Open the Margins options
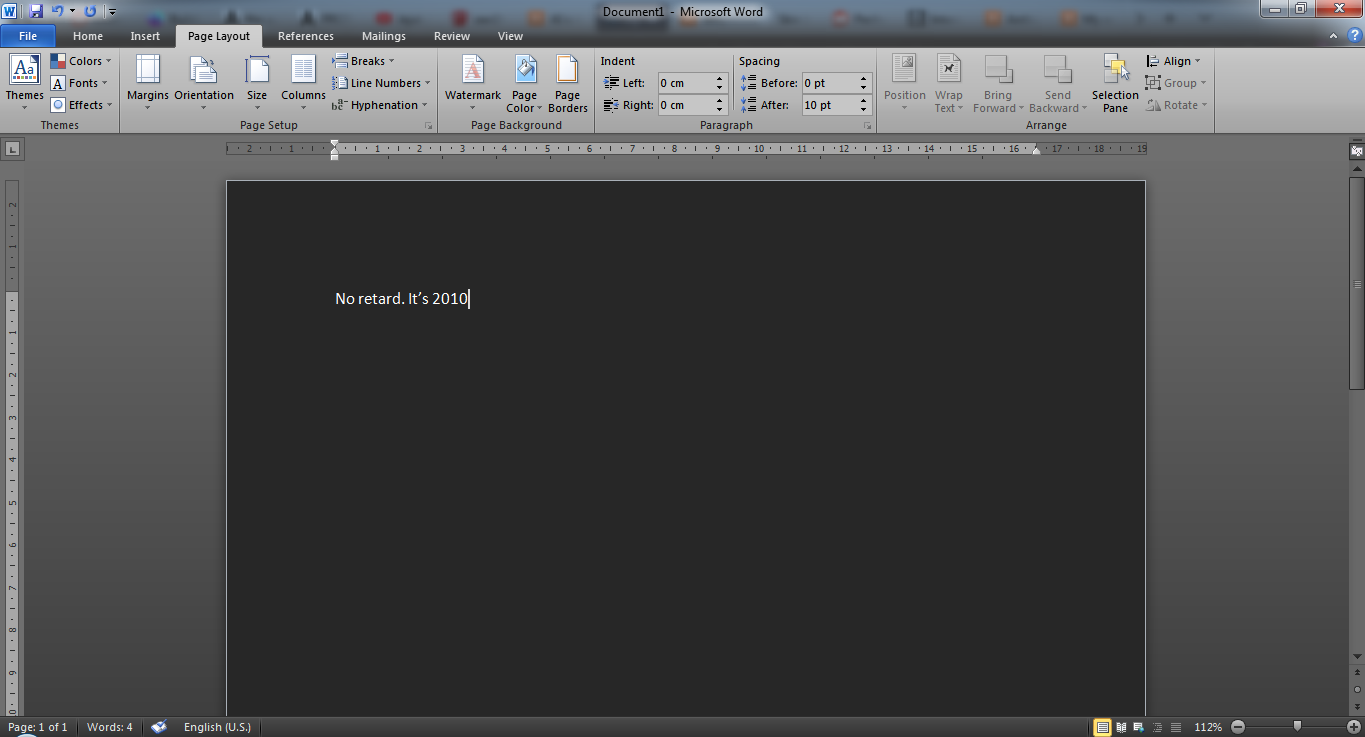 (x=148, y=84)
